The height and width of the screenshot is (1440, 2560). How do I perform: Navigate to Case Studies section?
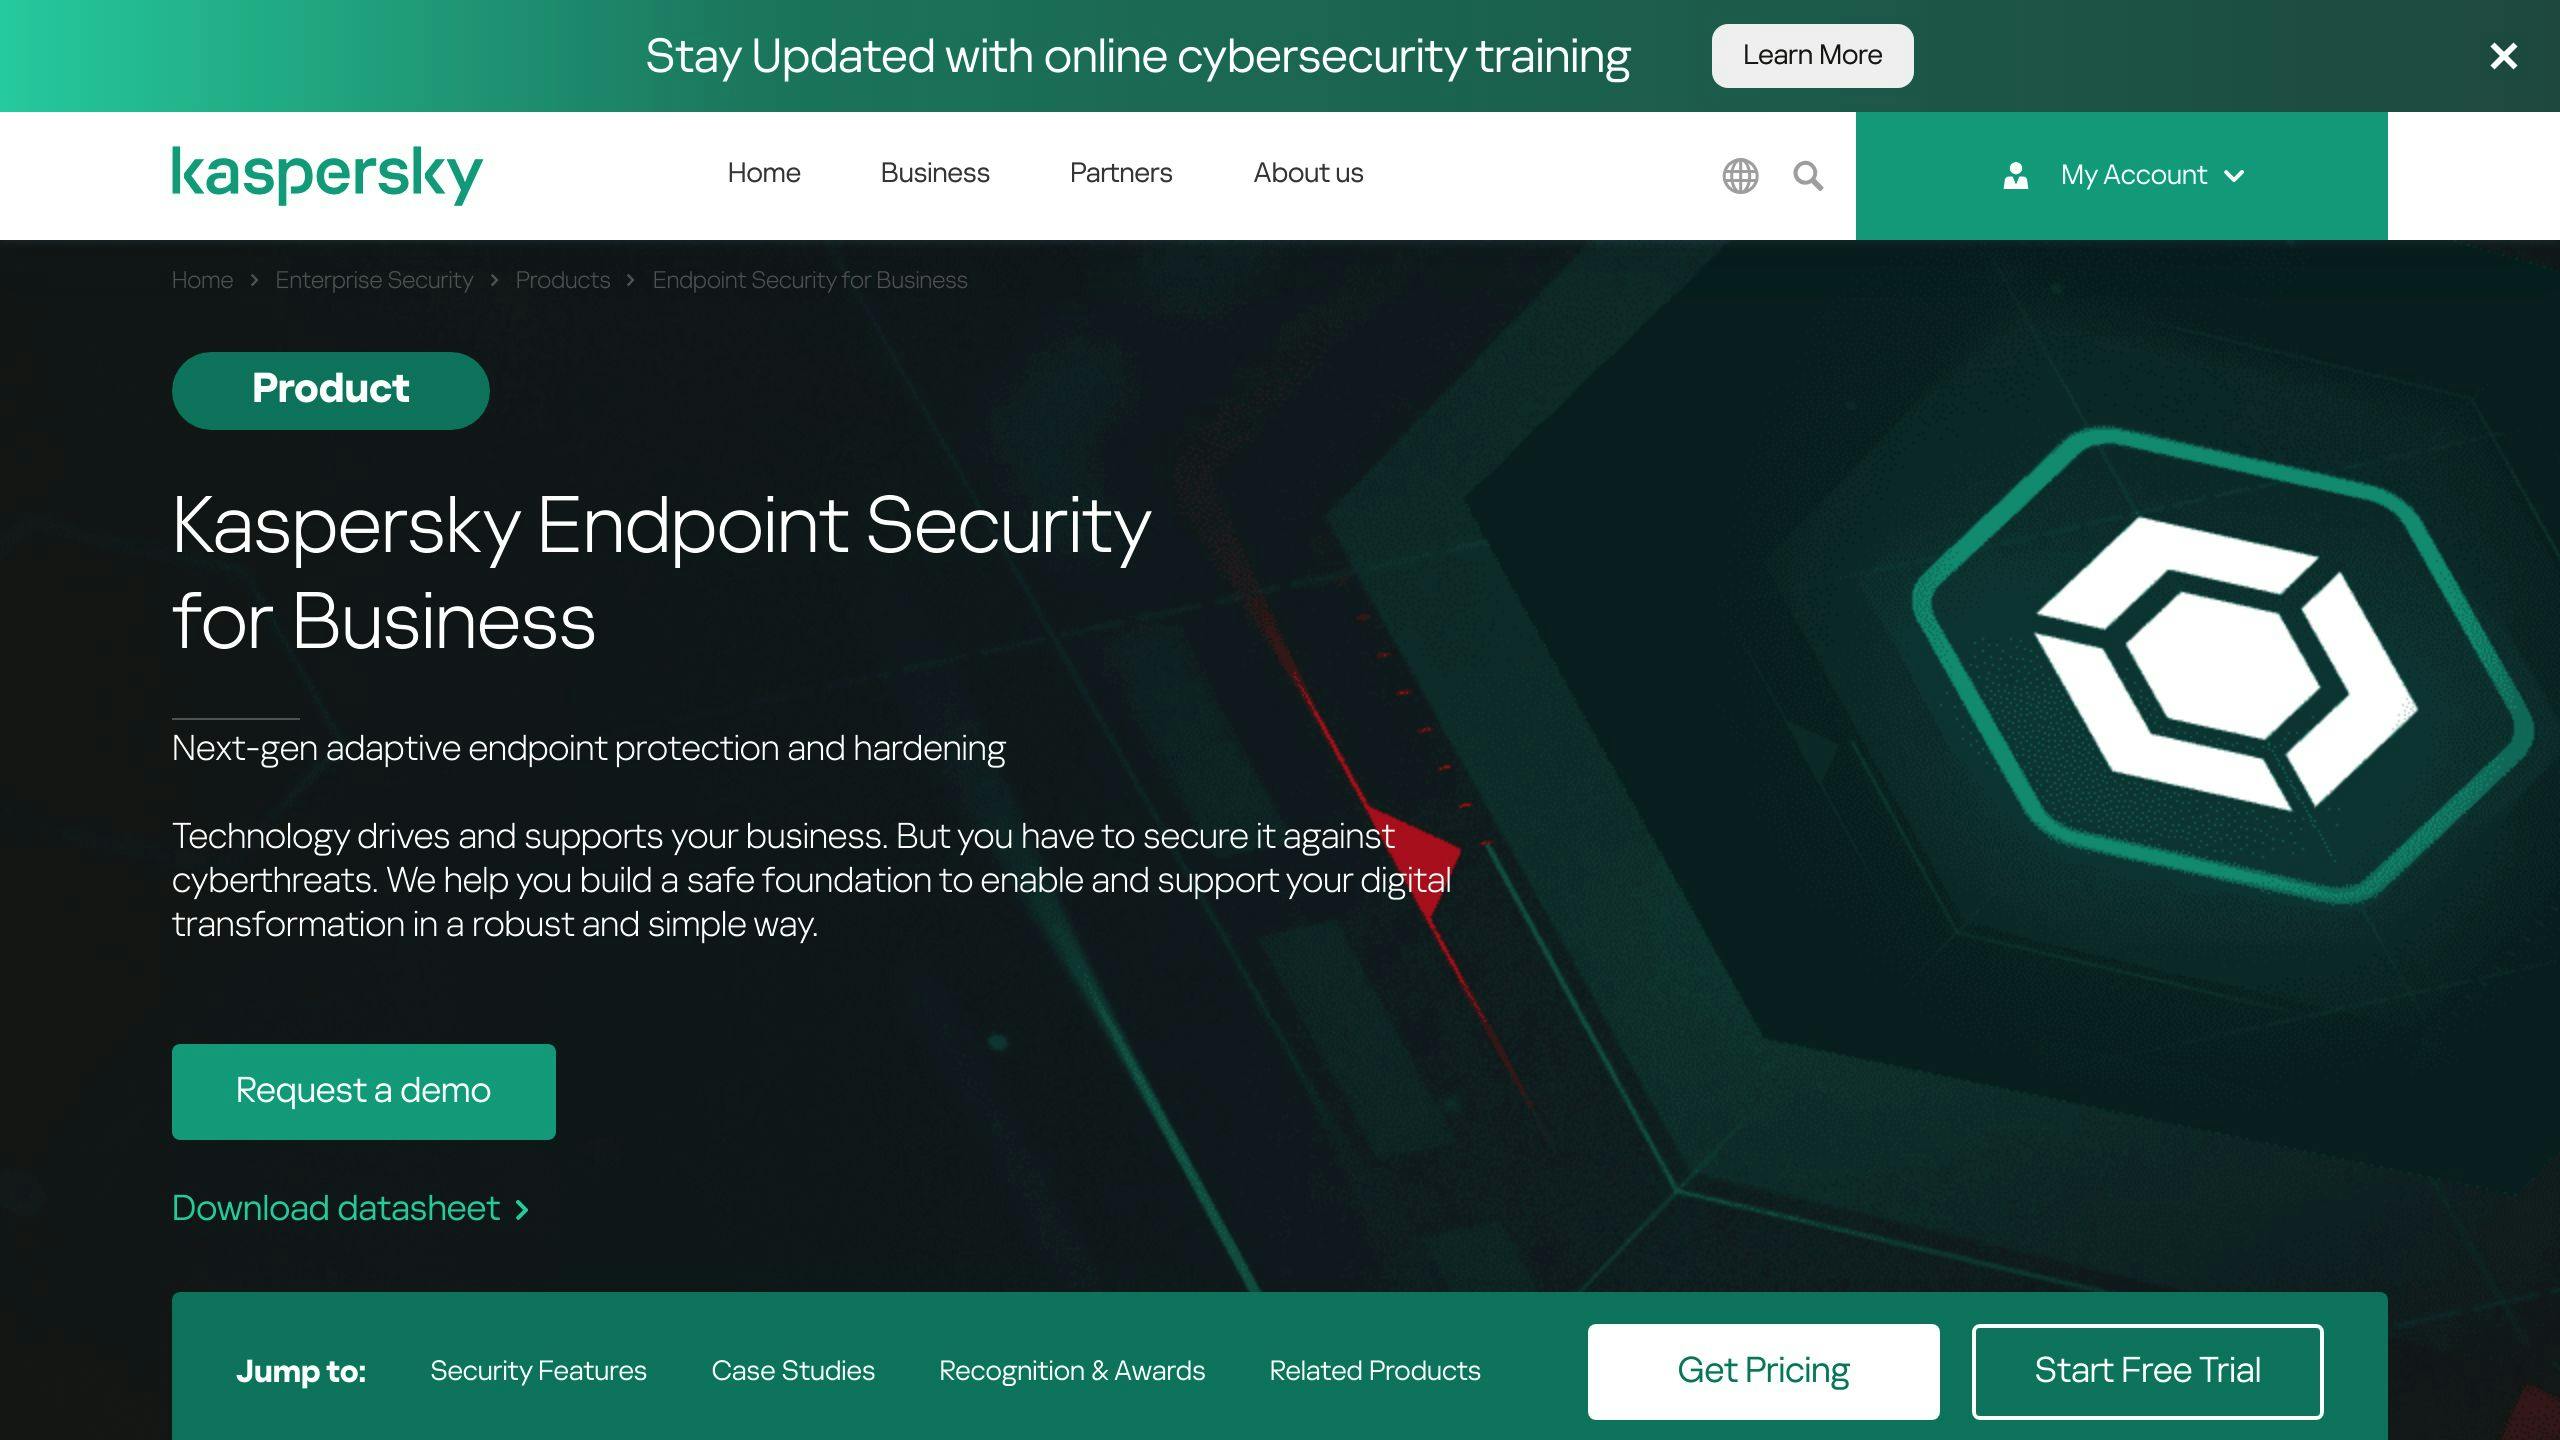pos(793,1371)
